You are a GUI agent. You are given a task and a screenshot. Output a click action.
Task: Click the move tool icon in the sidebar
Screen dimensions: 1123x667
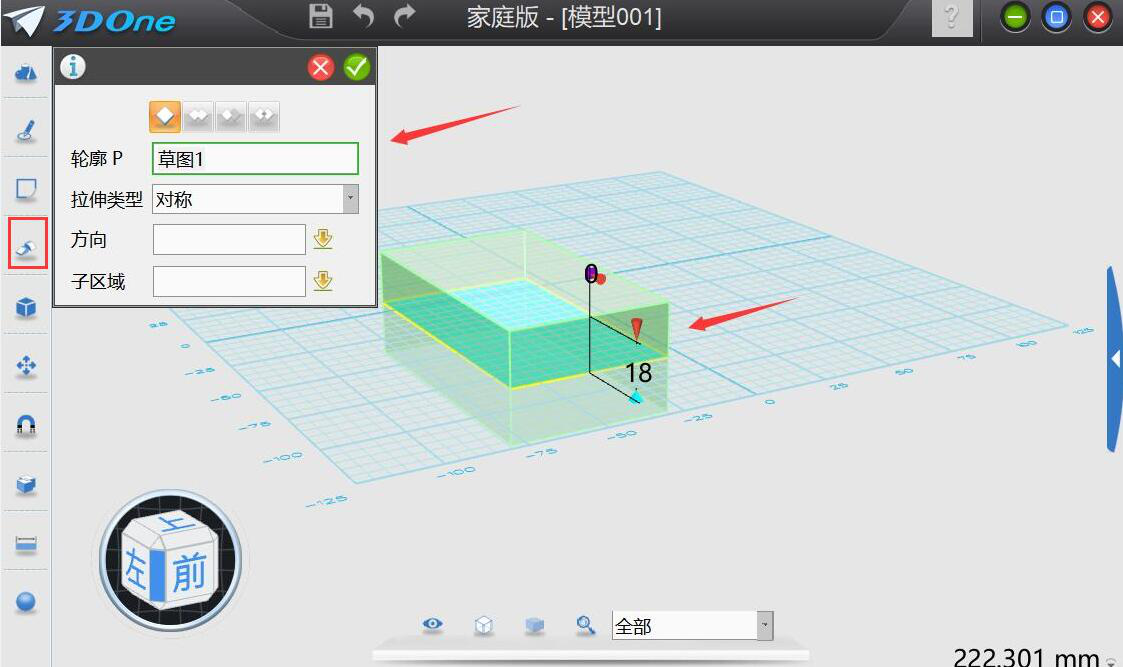[25, 363]
